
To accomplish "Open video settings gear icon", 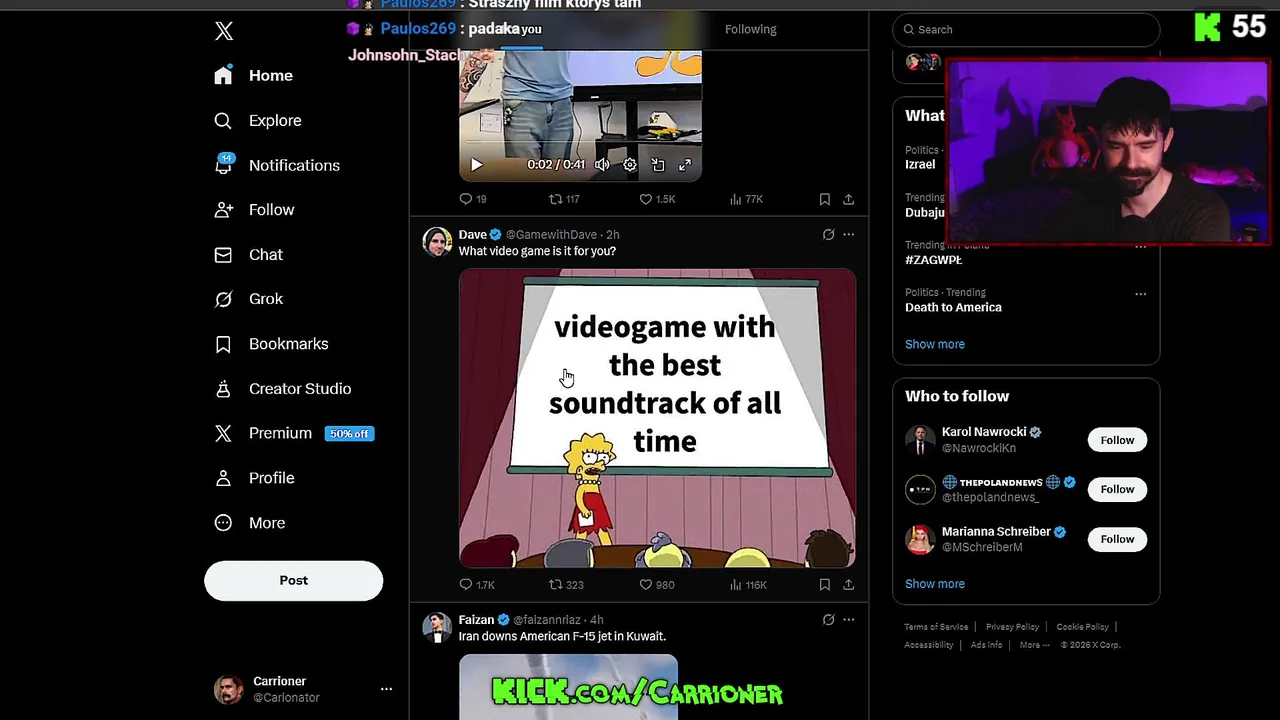I will 630,165.
